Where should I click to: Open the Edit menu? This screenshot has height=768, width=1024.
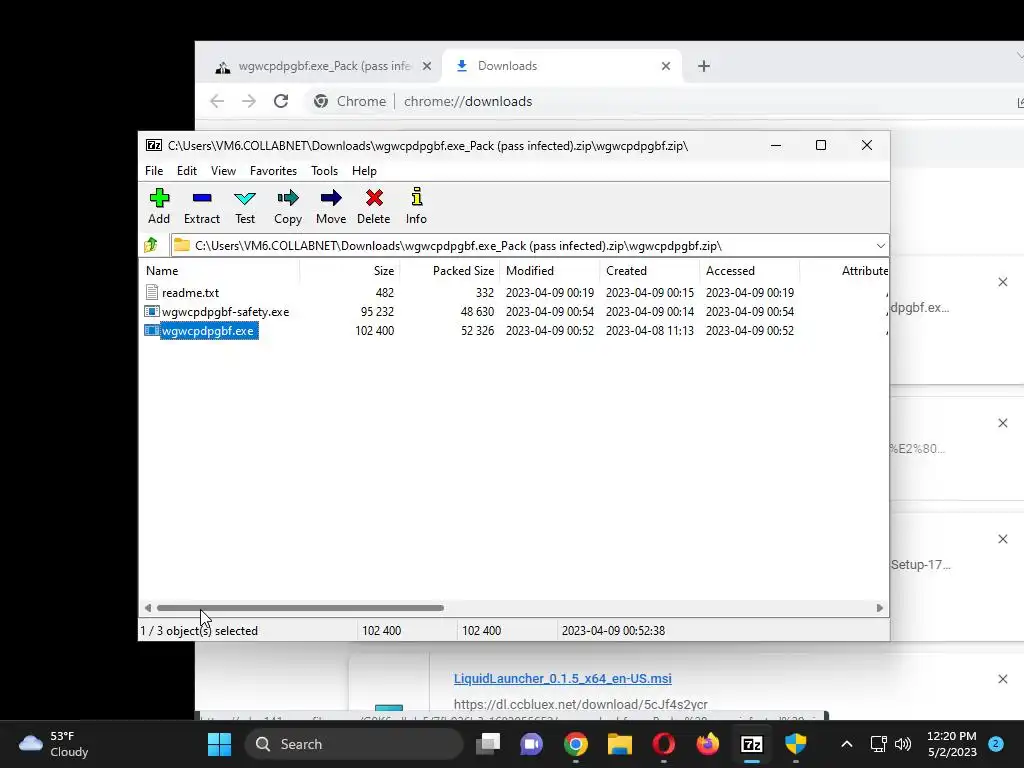187,170
